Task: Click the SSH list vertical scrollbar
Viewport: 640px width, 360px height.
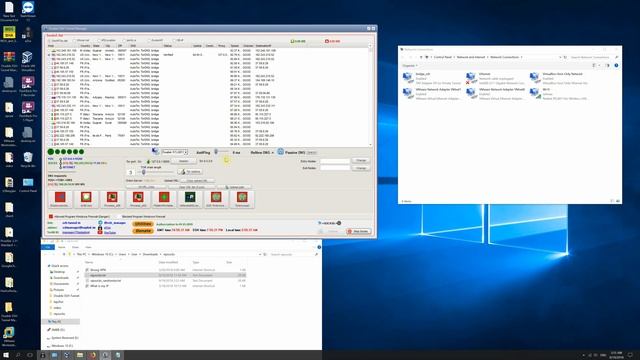Action: pyautogui.click(x=371, y=95)
